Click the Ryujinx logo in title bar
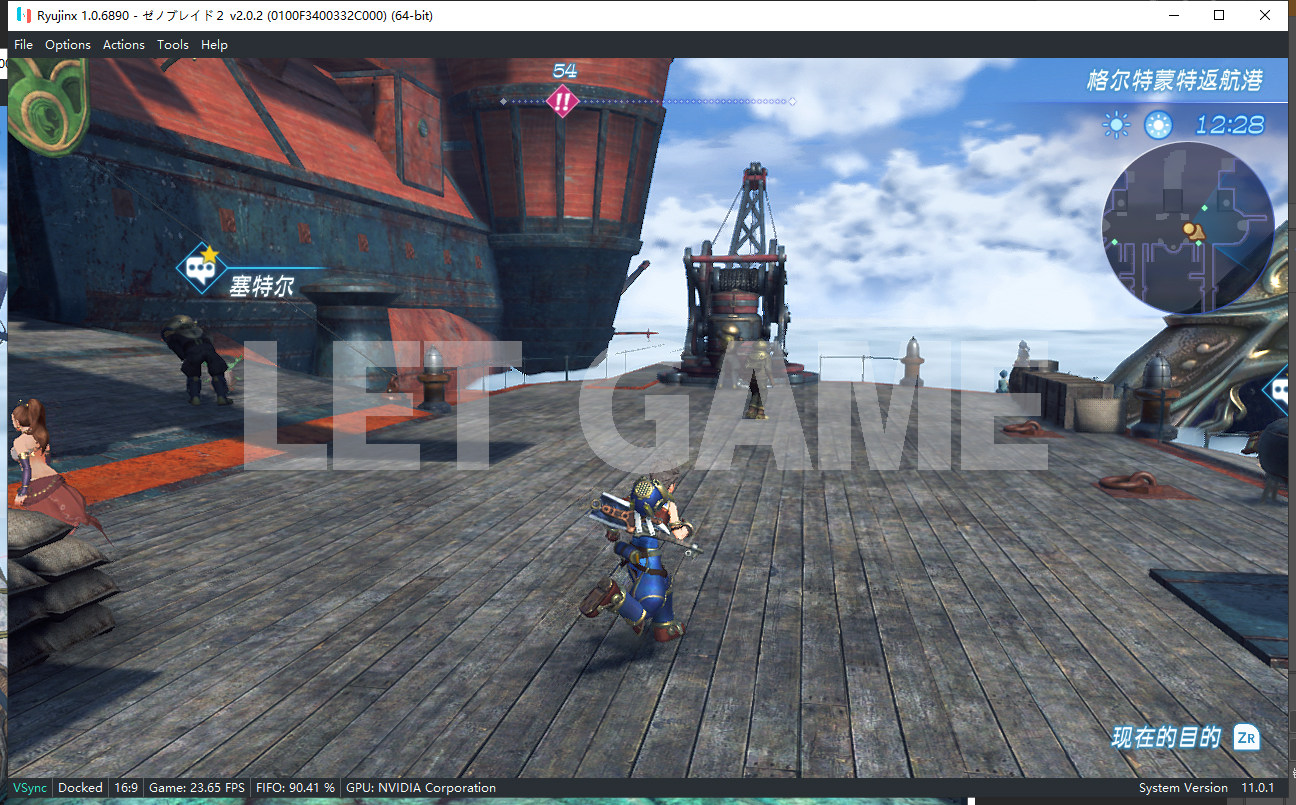The width and height of the screenshot is (1296, 805). [x=23, y=16]
